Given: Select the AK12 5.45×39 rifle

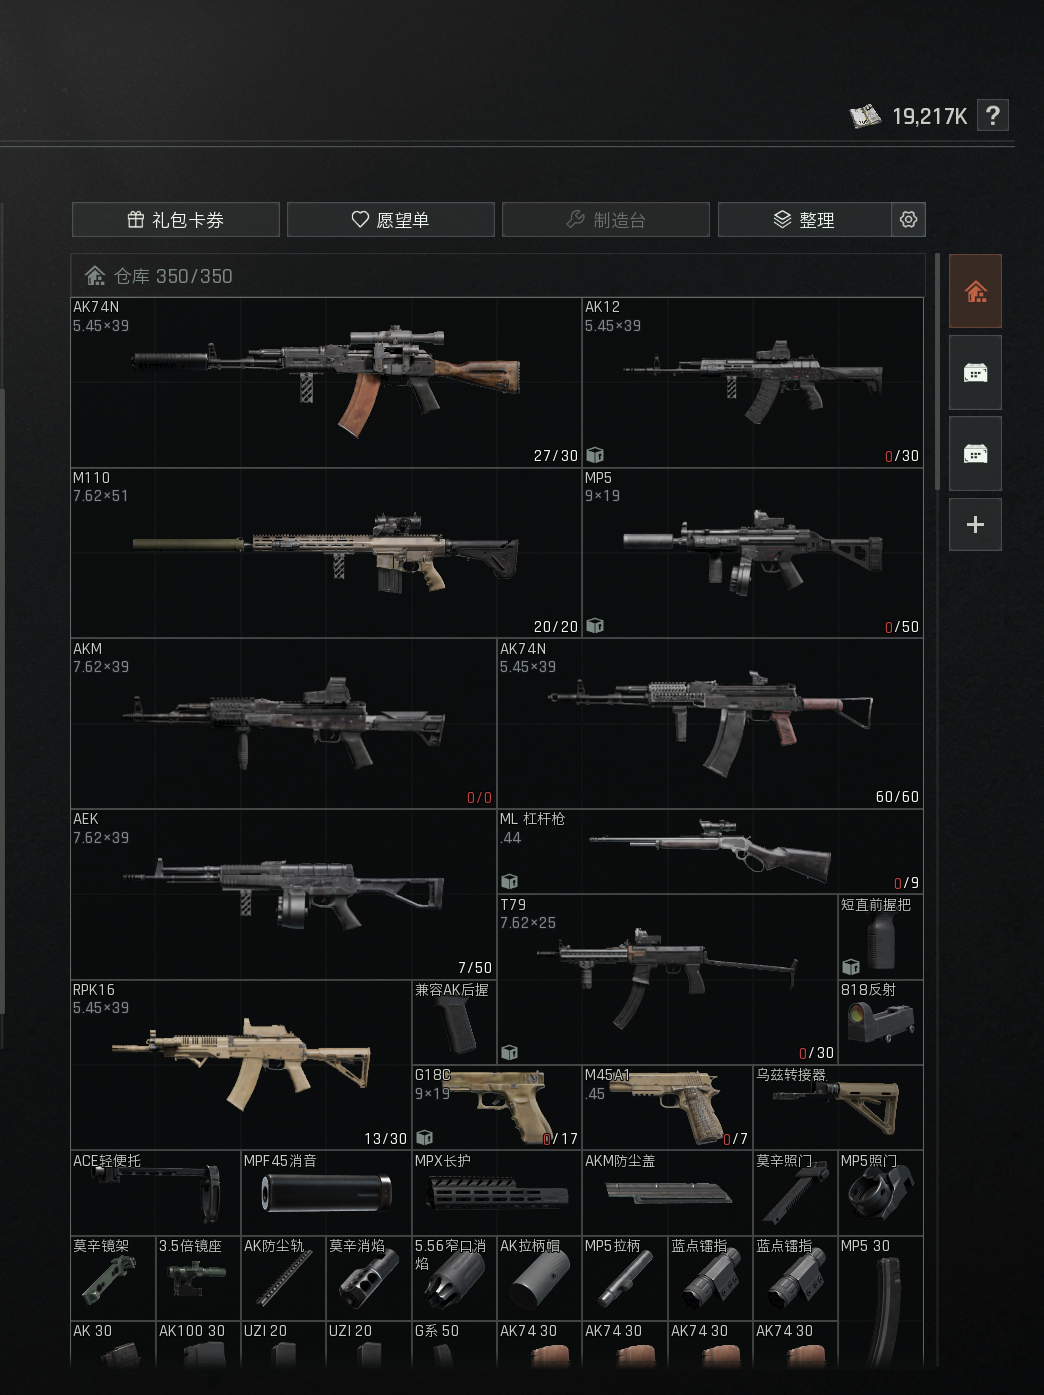Looking at the screenshot, I should pos(753,382).
